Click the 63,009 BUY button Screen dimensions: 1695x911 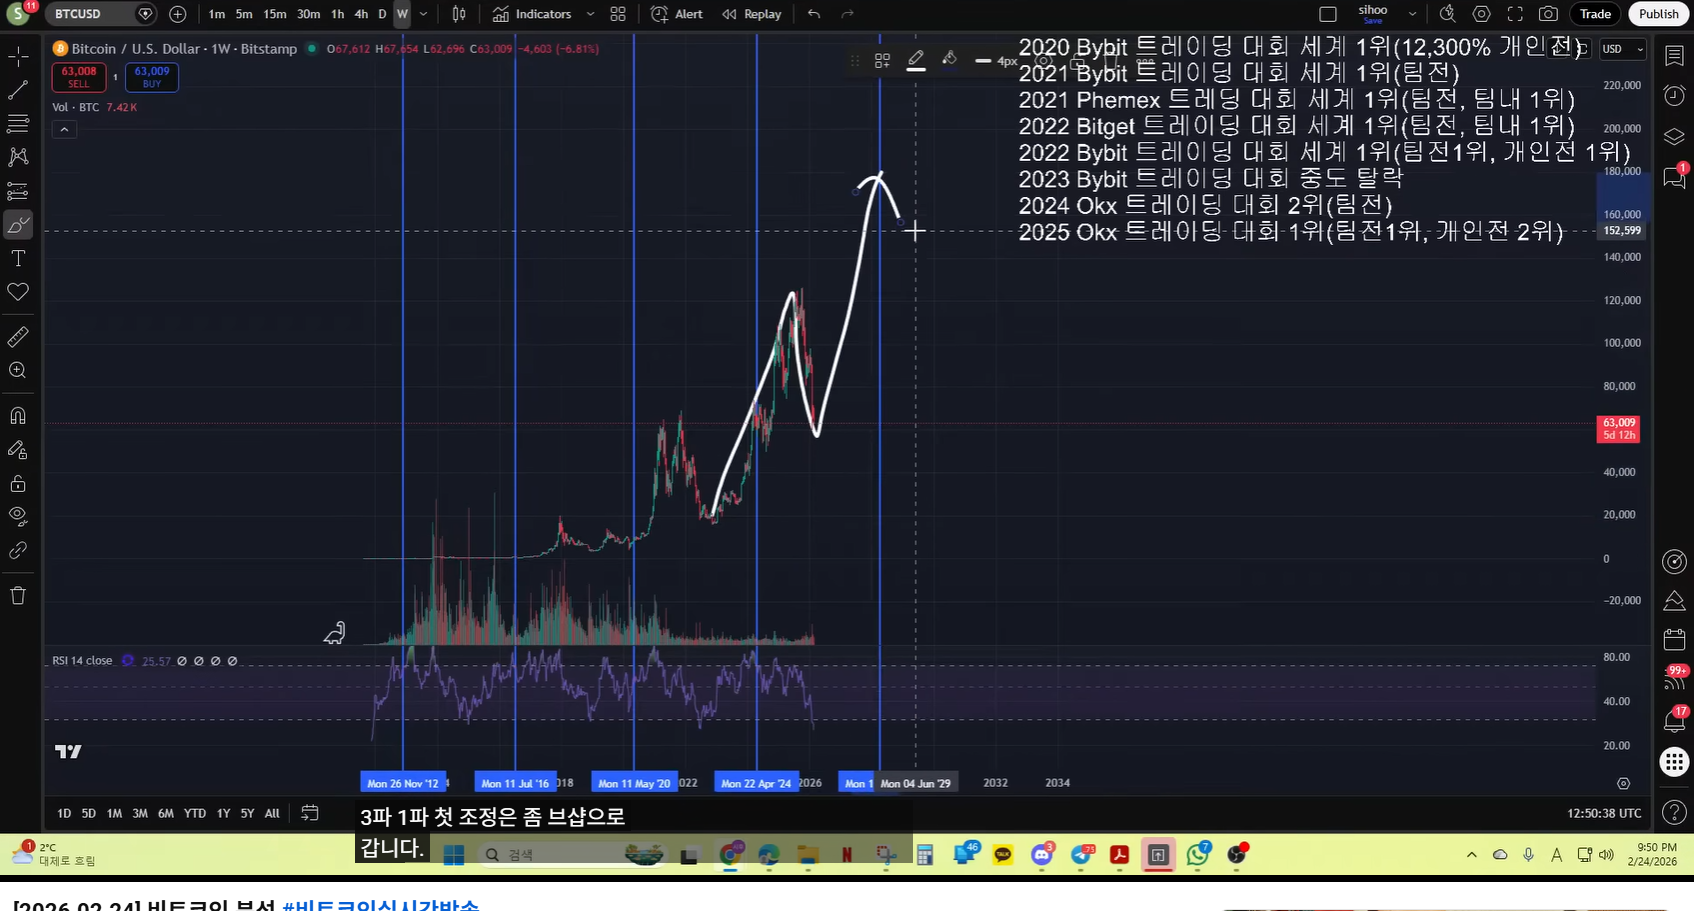click(x=152, y=77)
